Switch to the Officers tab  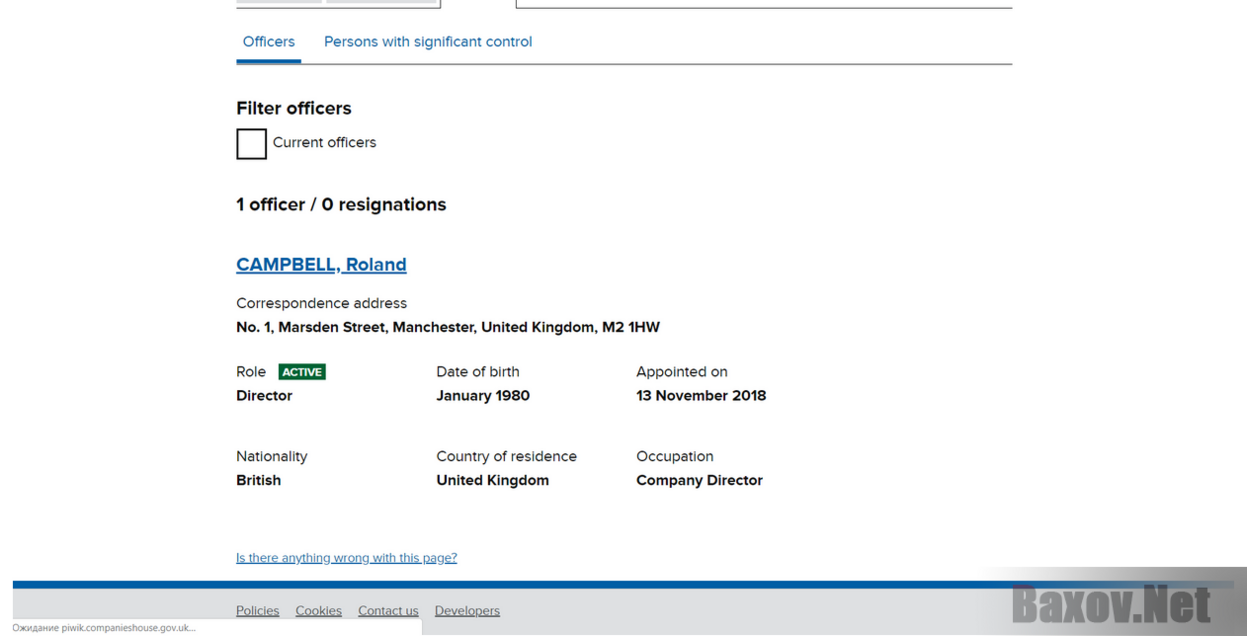[x=268, y=42]
